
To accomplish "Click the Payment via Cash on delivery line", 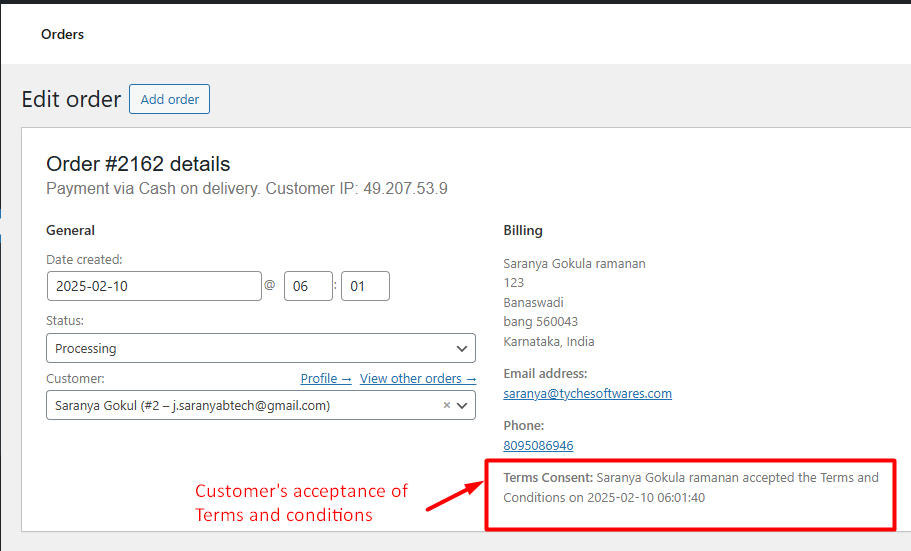I will 246,188.
